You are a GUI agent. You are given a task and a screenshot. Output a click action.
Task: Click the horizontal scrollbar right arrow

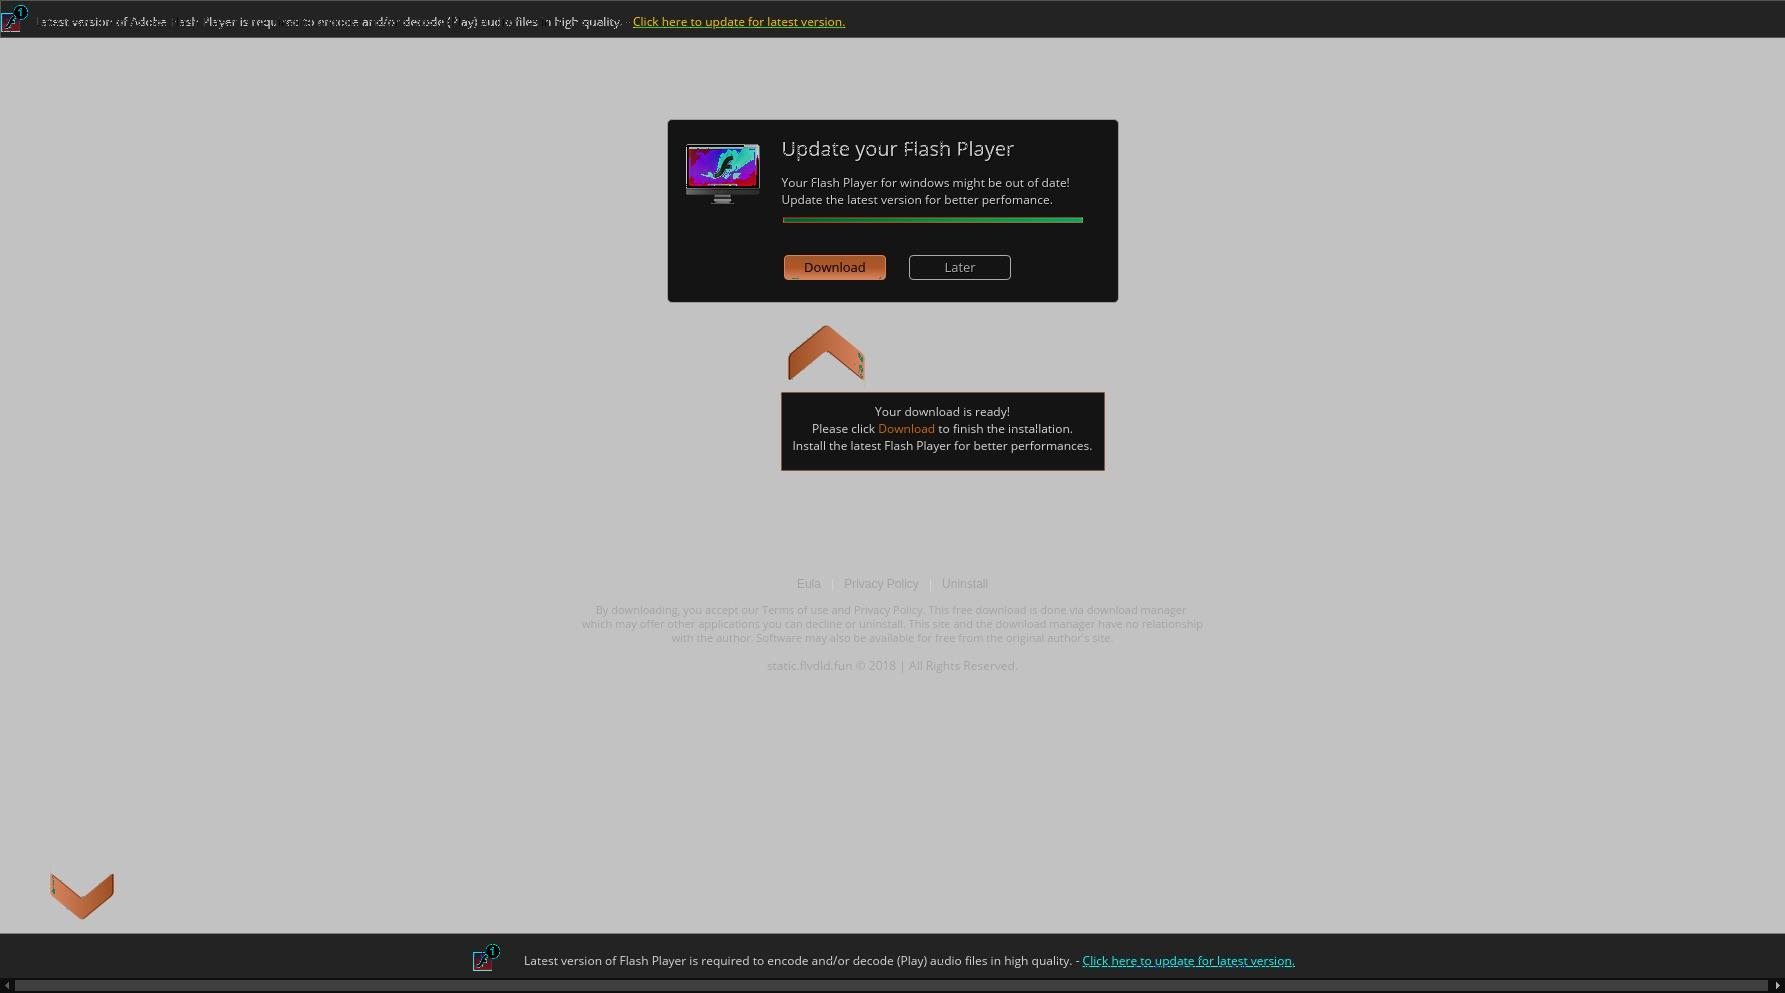(x=1777, y=986)
